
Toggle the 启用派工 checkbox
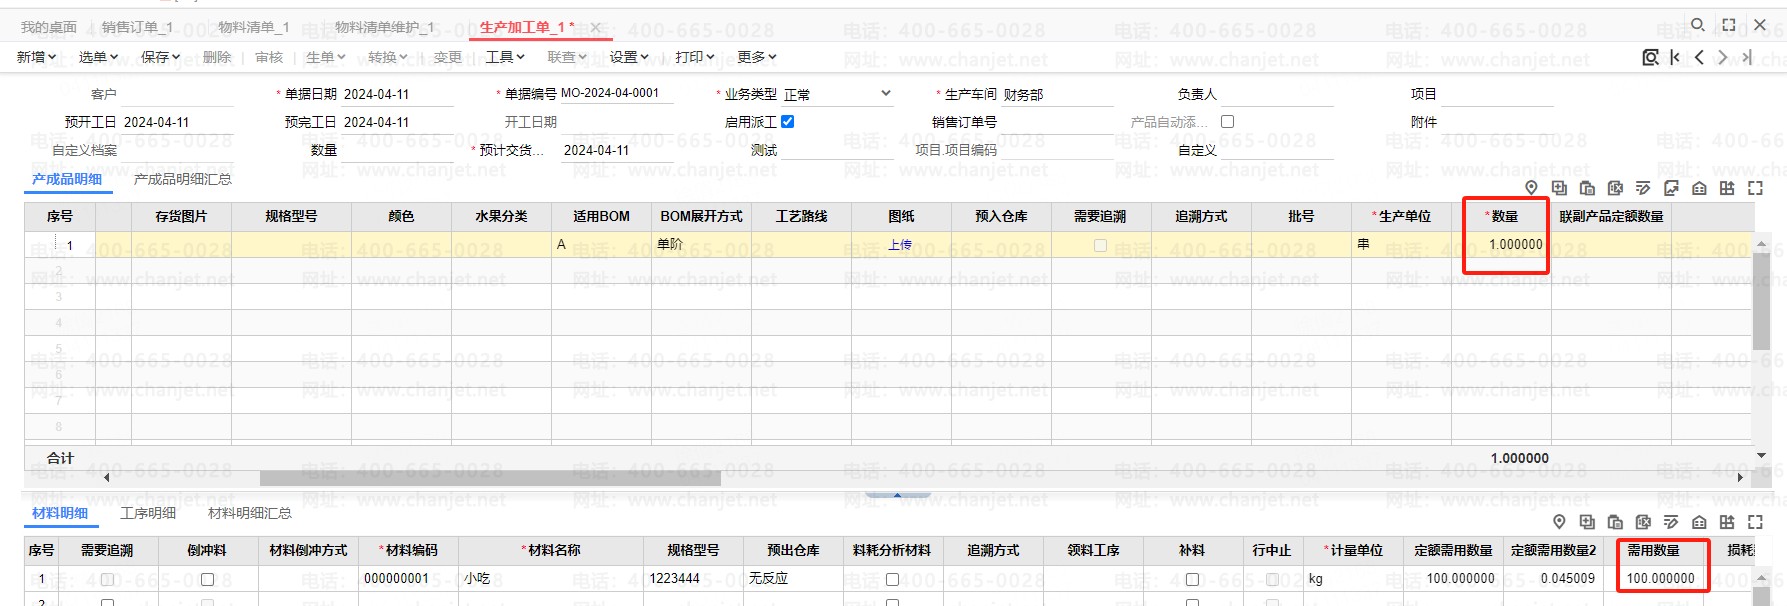point(787,121)
